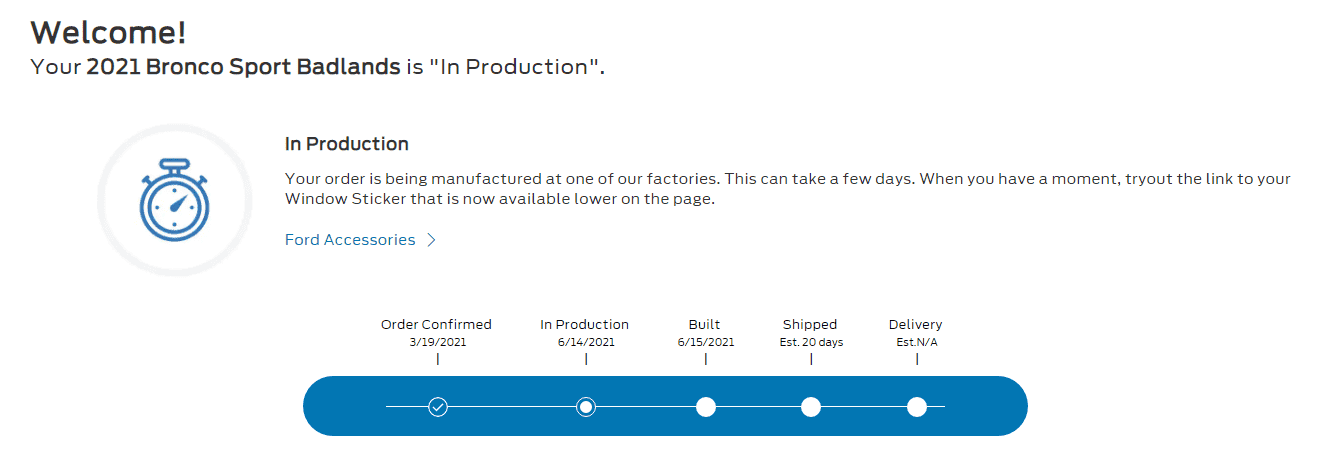Select the In Production step circle
Viewport: 1336px width, 461px height.
point(586,407)
